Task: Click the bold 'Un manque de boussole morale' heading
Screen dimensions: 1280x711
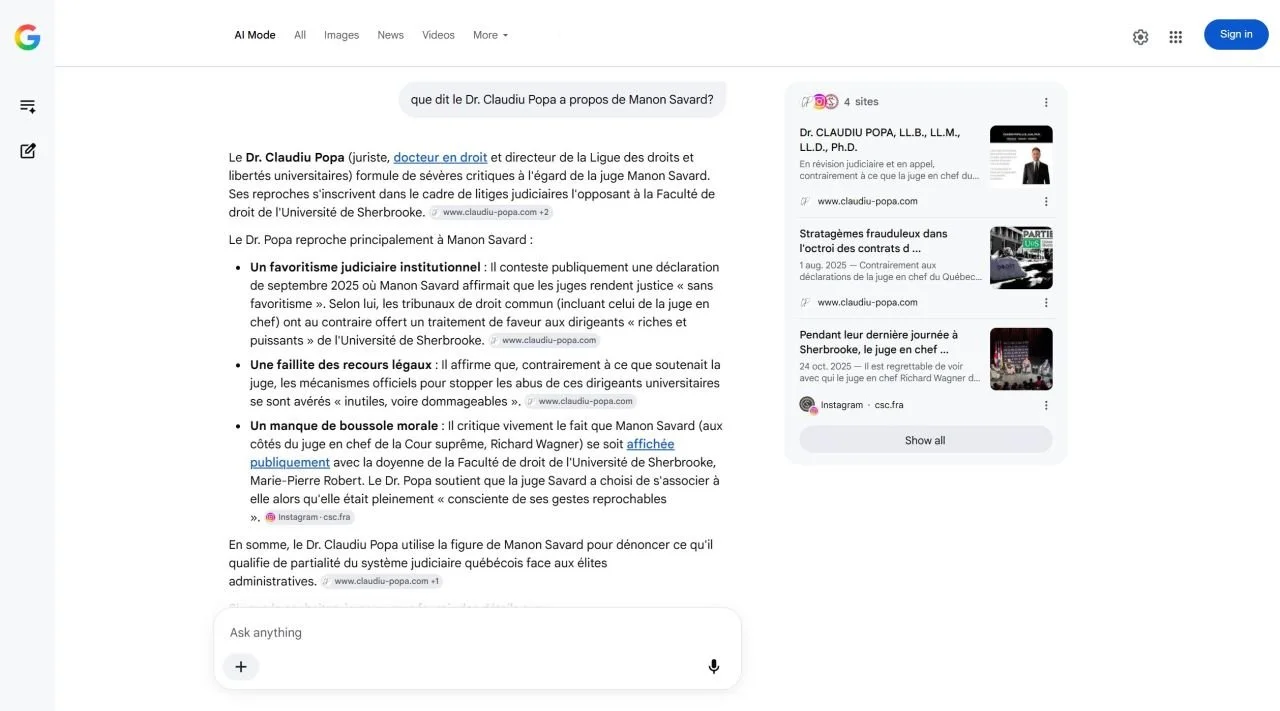Action: point(344,426)
